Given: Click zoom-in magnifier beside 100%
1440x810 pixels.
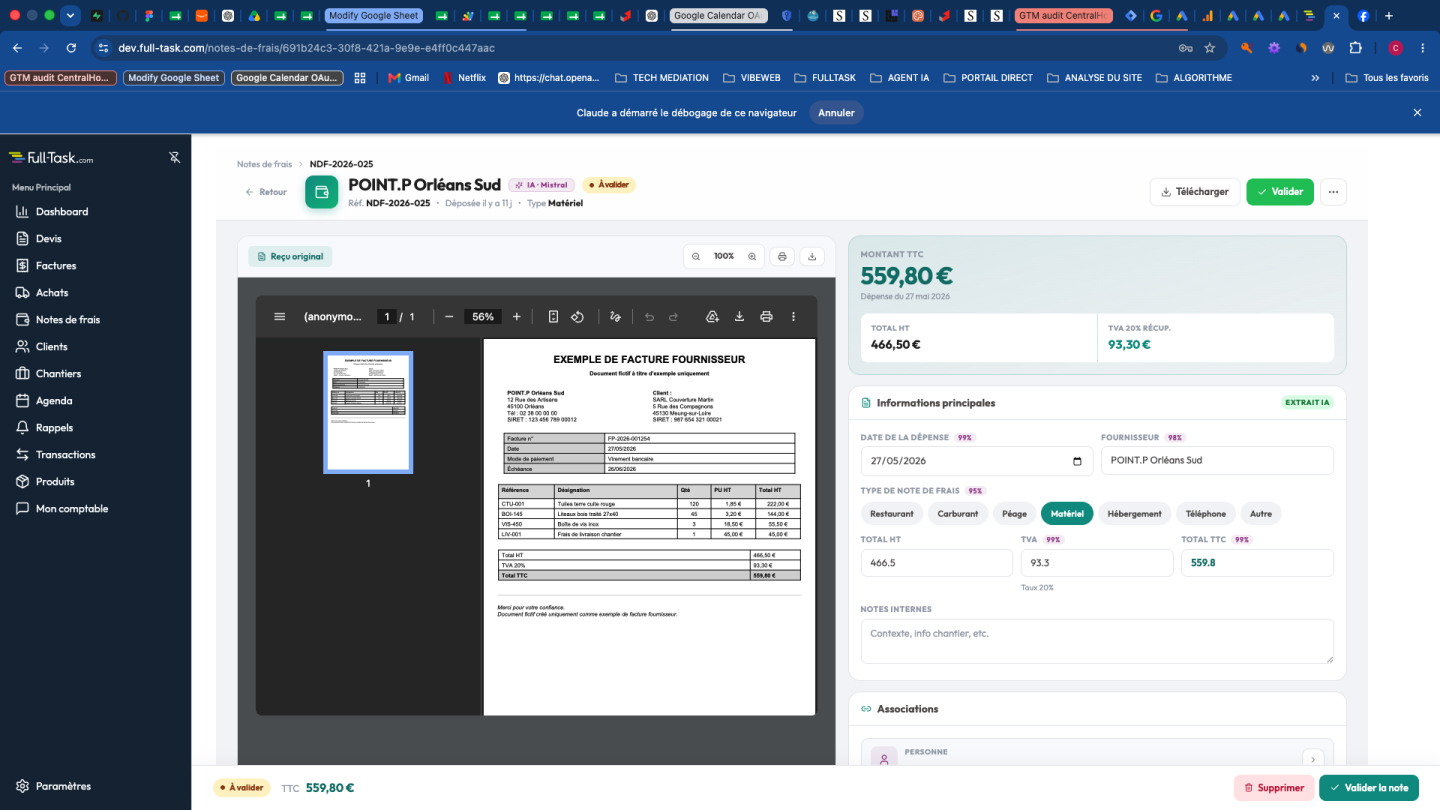Looking at the screenshot, I should pyautogui.click(x=752, y=256).
